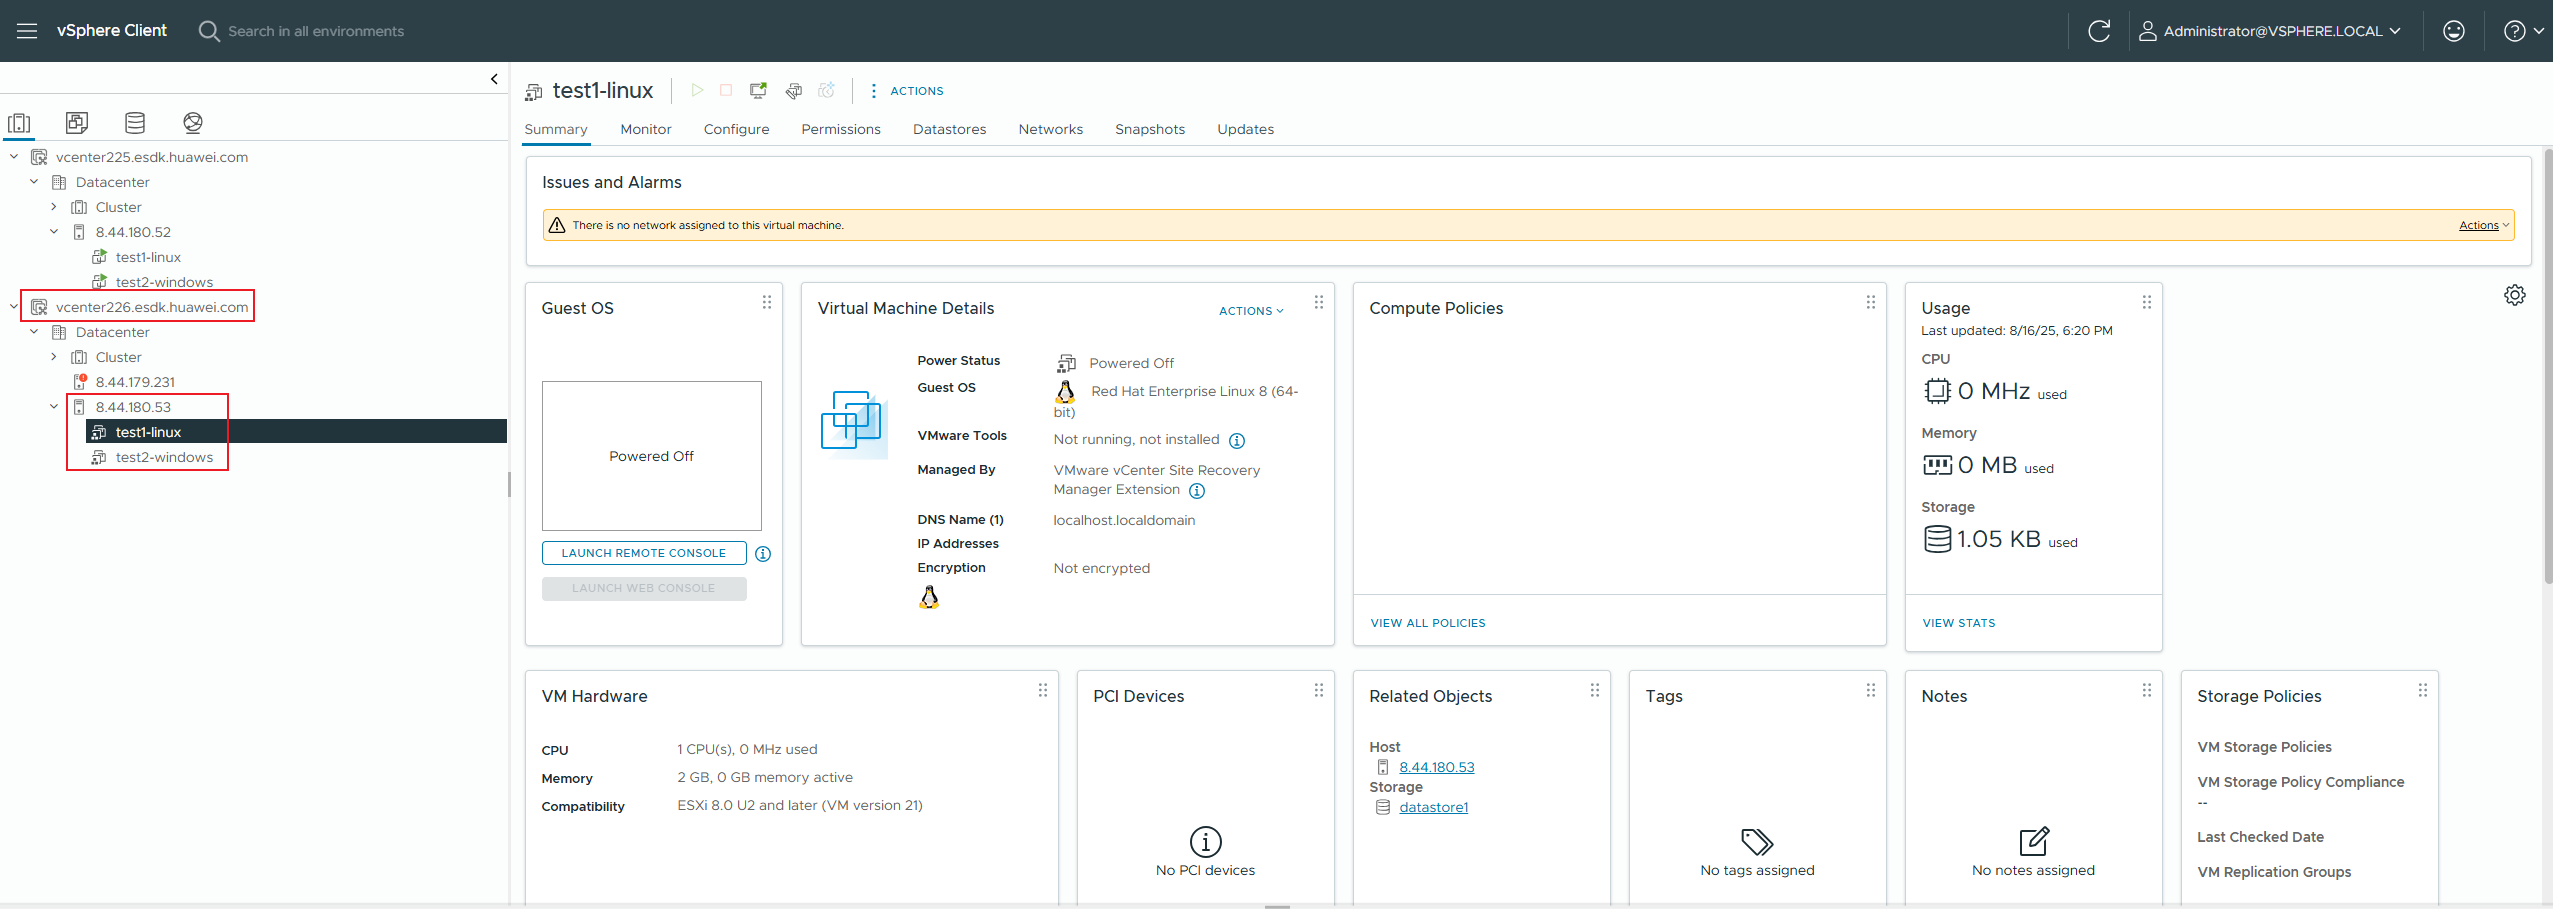Open the Updates tab
The image size is (2553, 909).
pos(1246,129)
